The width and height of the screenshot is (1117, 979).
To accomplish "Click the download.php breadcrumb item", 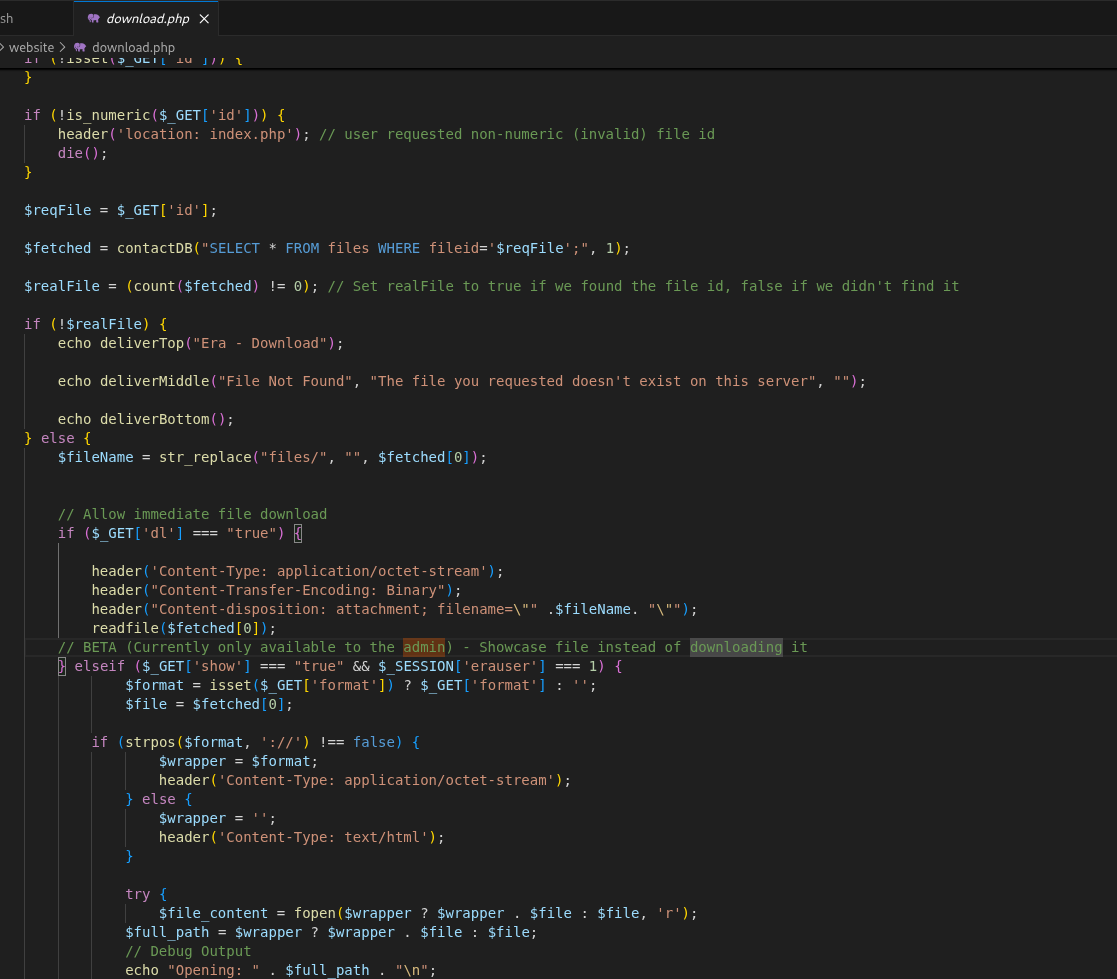I will point(133,47).
